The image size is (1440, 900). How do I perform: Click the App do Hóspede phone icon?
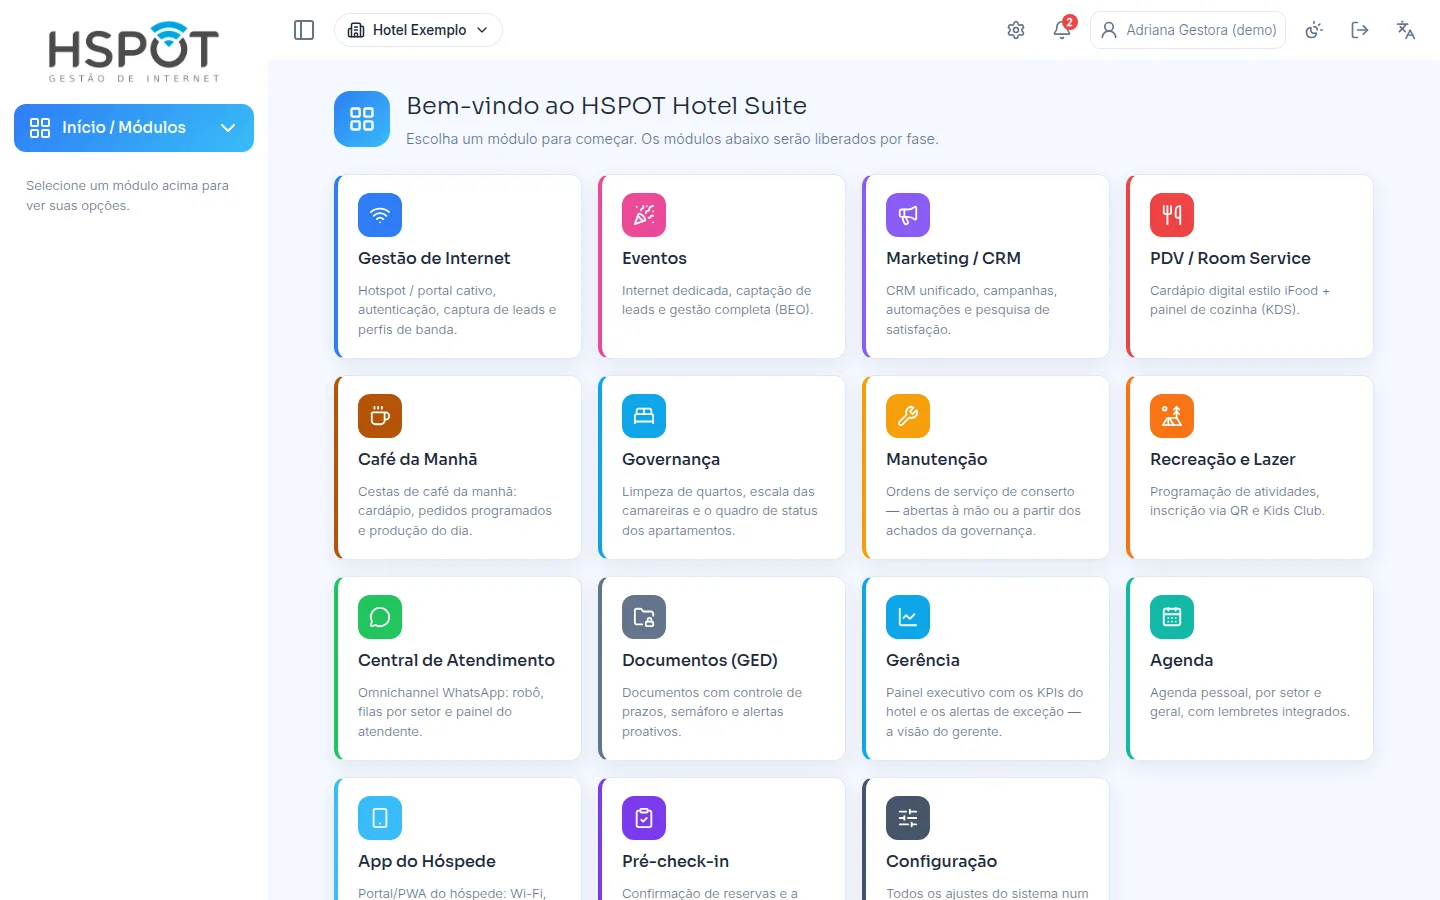pyautogui.click(x=380, y=818)
